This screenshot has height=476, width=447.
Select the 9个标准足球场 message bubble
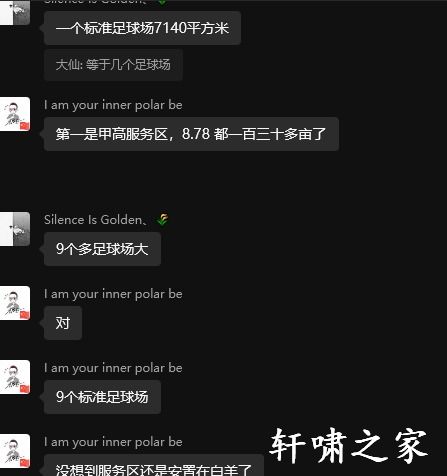(x=102, y=397)
